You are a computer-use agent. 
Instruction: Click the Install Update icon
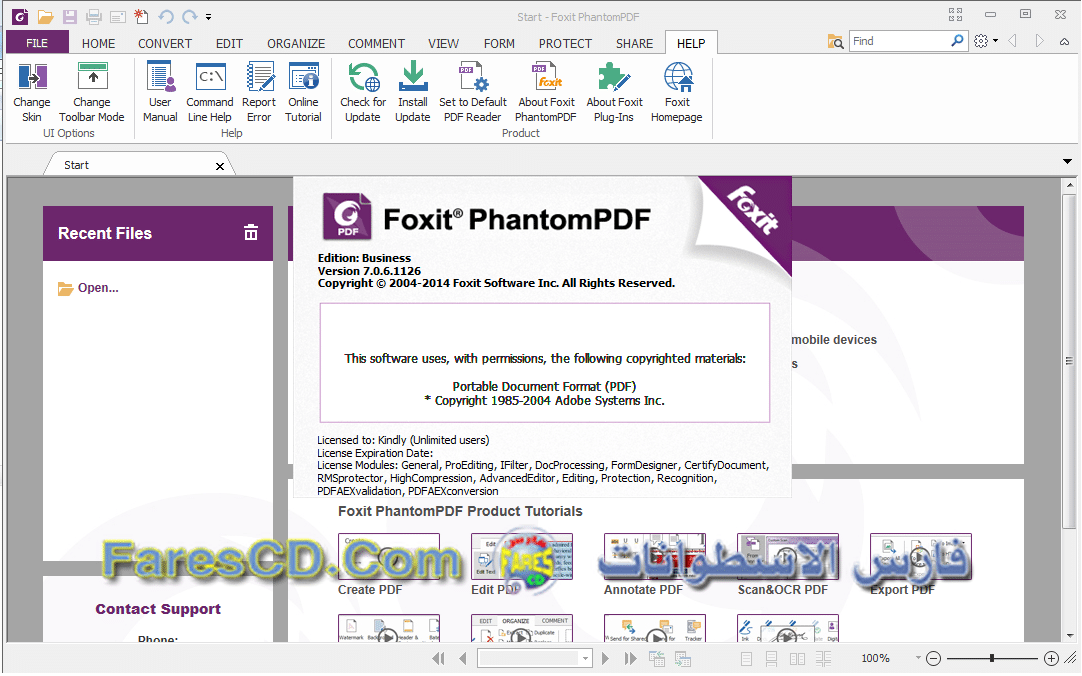413,77
